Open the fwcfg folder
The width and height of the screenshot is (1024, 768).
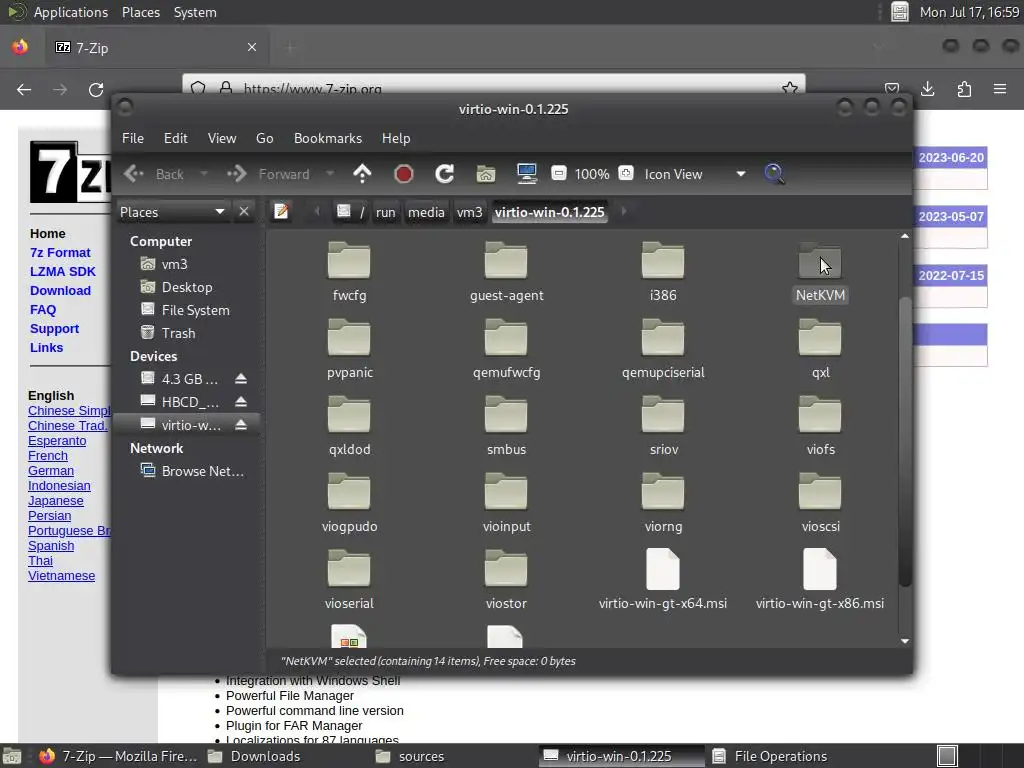(x=349, y=272)
